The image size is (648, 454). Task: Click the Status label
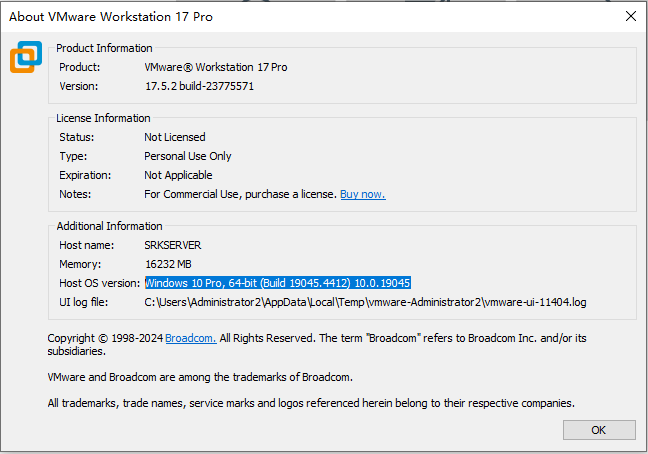click(76, 137)
